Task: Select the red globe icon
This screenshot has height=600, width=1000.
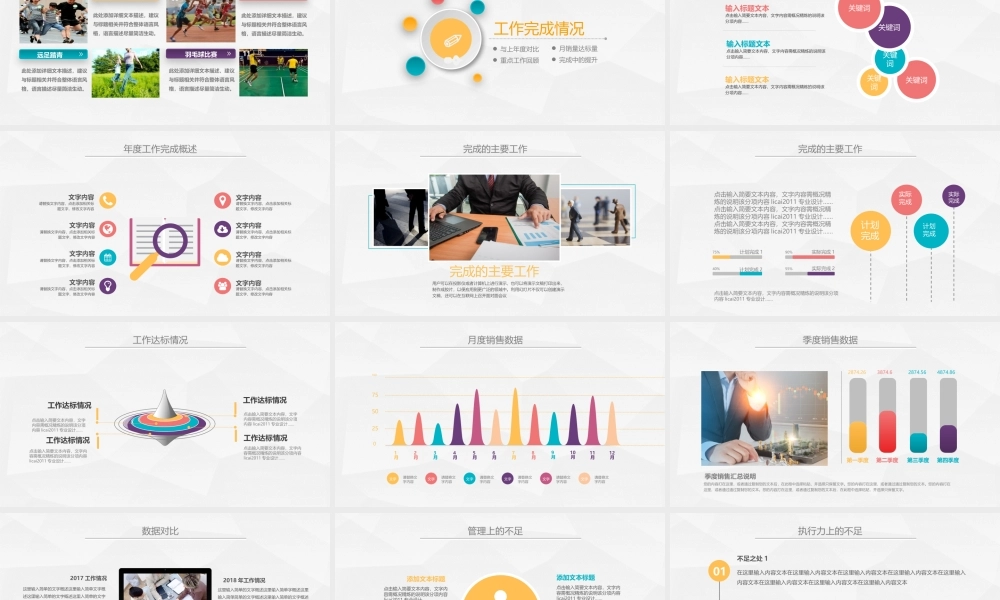Action: coord(108,228)
